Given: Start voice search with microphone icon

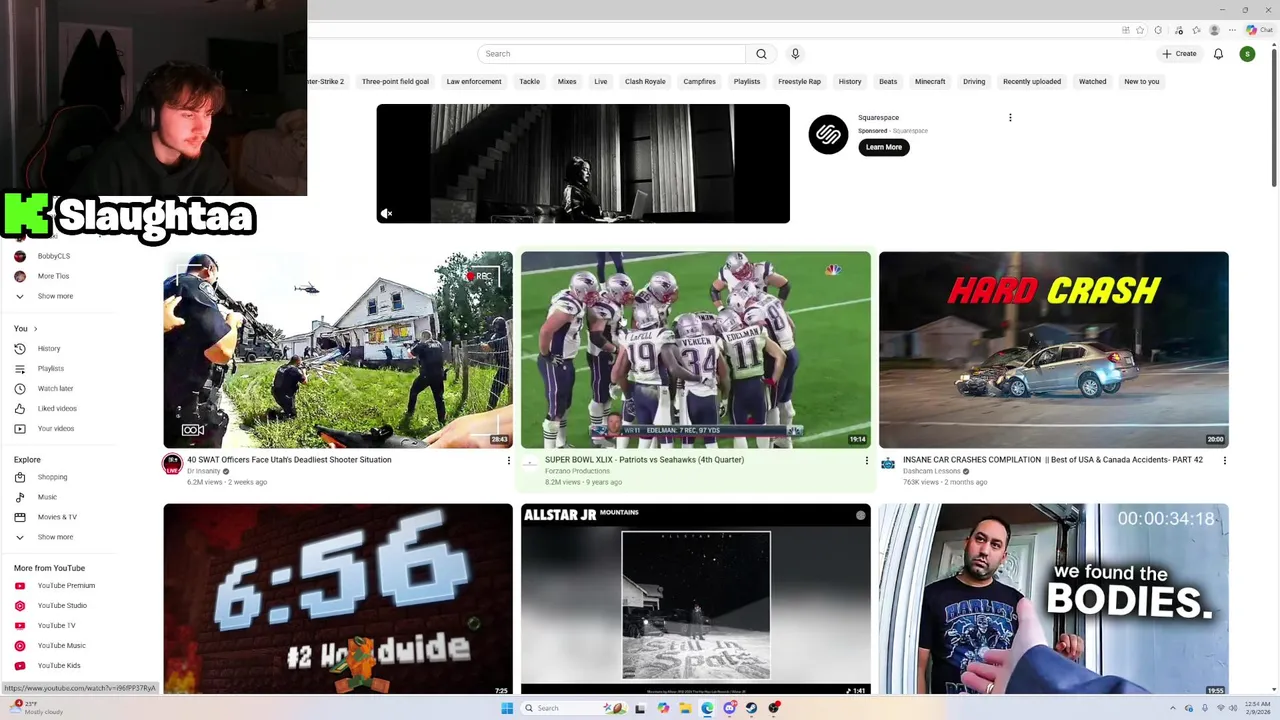Looking at the screenshot, I should point(795,54).
